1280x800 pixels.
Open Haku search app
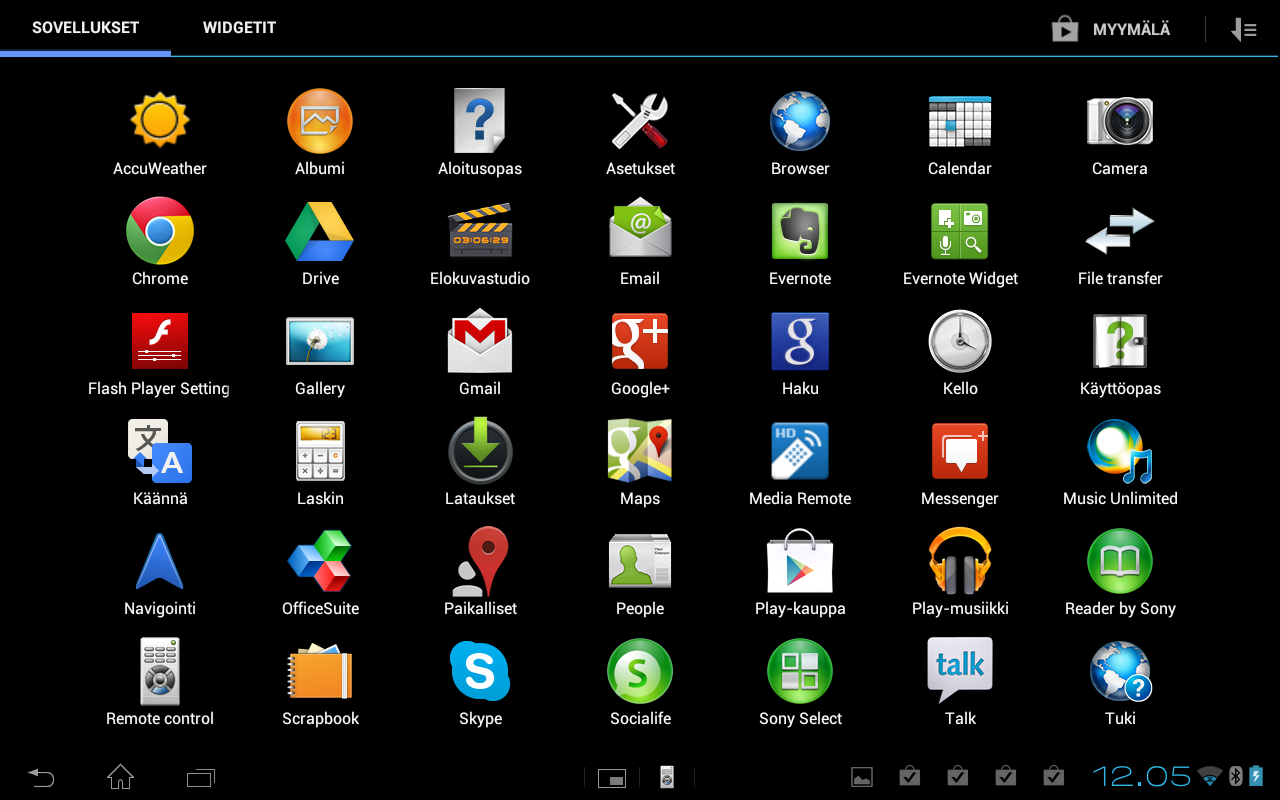click(x=800, y=341)
